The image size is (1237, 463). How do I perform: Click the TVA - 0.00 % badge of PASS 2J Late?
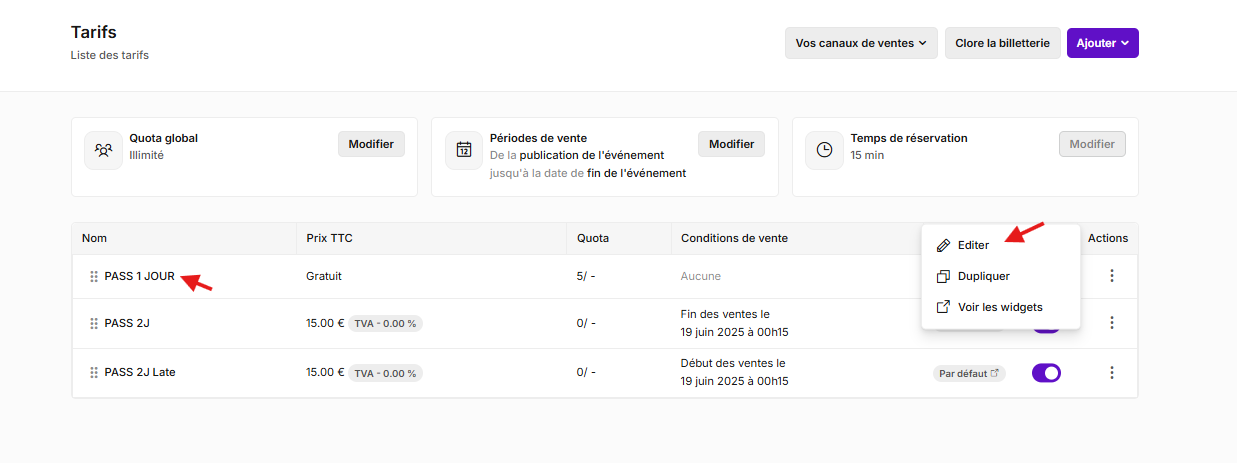click(x=385, y=373)
